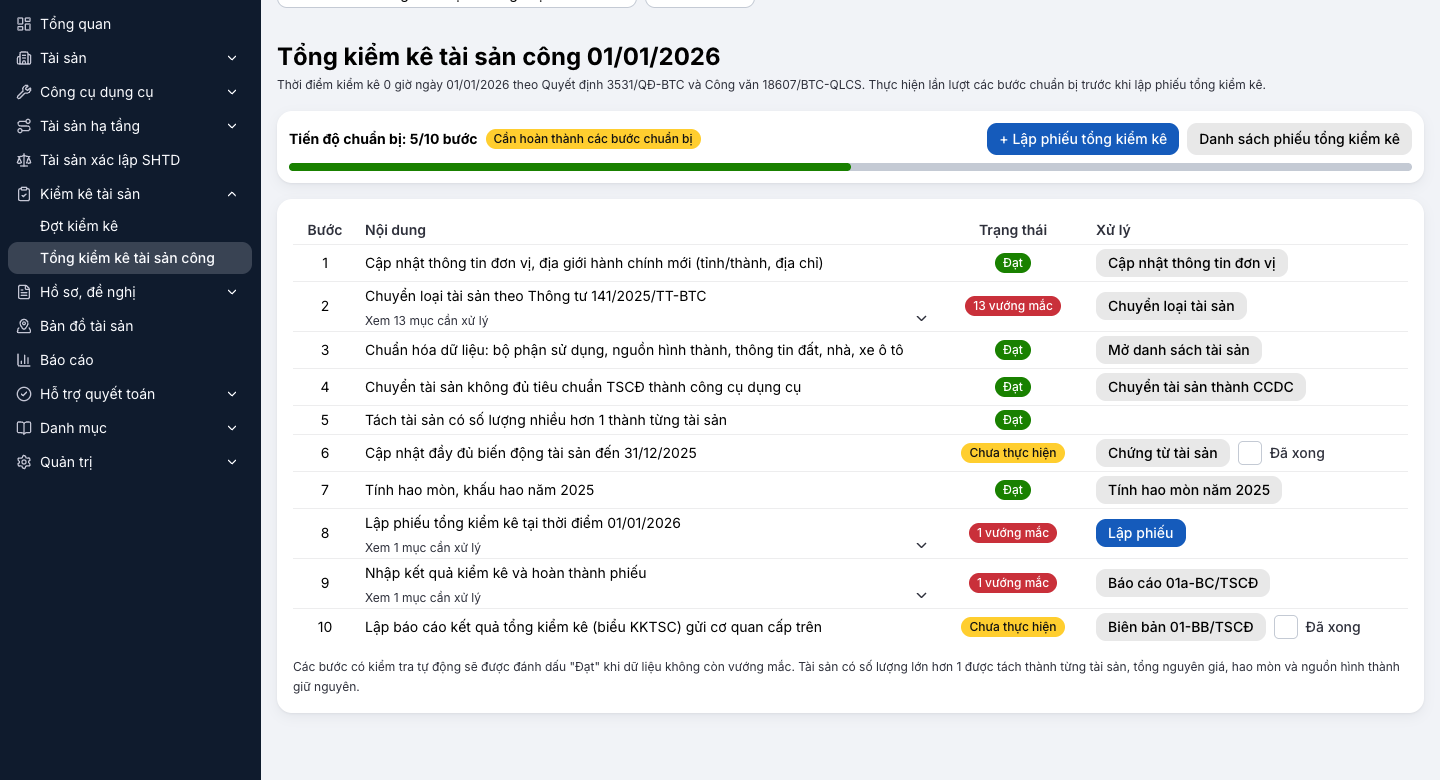Viewport: 1440px width, 780px height.
Task: Expand the Công cụ dụng cụ chevron
Action: (232, 92)
